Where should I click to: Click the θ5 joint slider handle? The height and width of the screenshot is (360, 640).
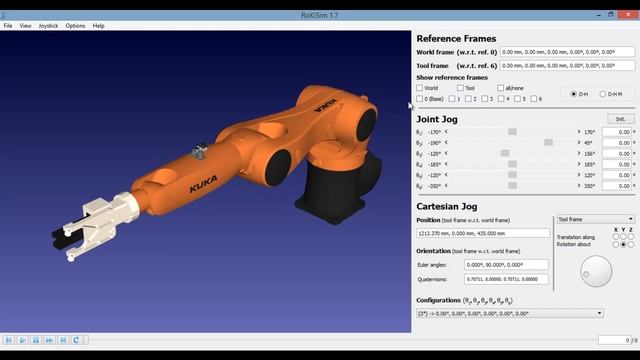pyautogui.click(x=512, y=175)
